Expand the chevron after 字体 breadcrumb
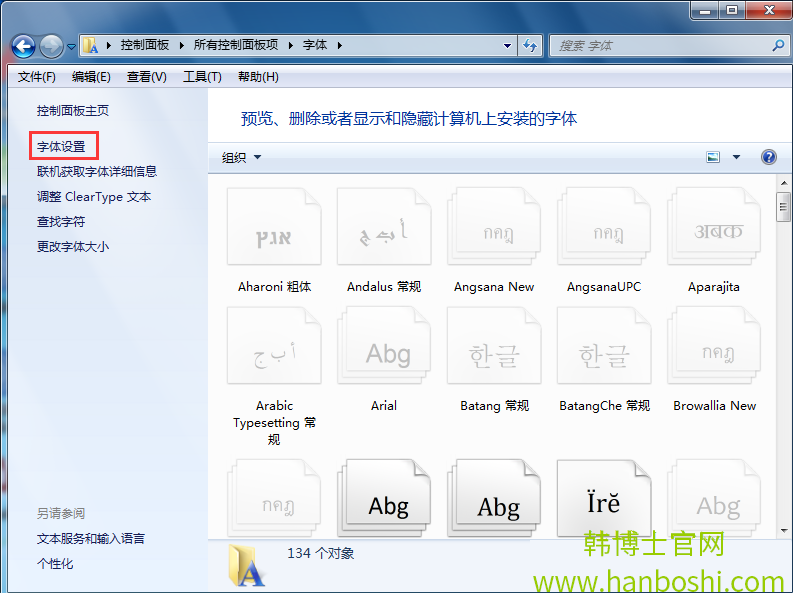This screenshot has height=593, width=793. [339, 45]
